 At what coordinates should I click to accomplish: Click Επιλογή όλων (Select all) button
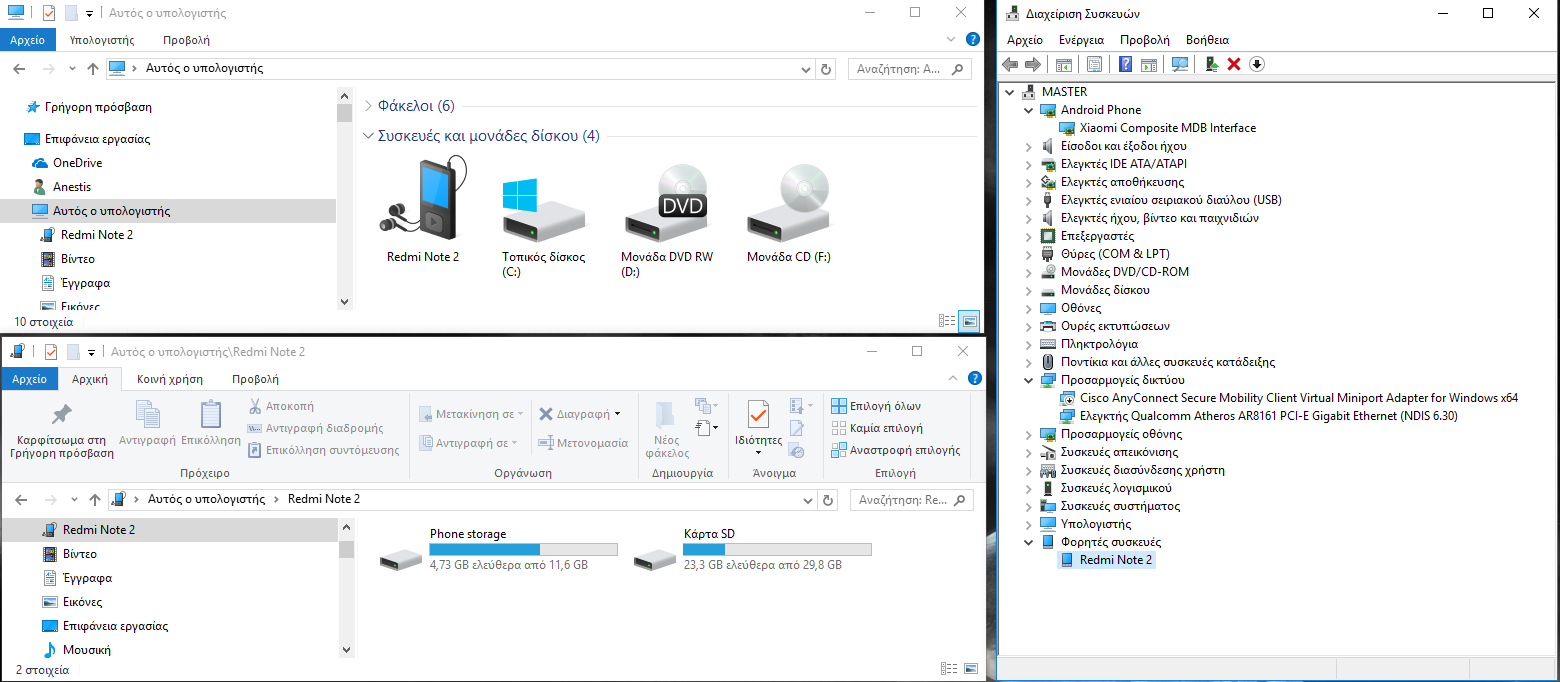coord(876,406)
